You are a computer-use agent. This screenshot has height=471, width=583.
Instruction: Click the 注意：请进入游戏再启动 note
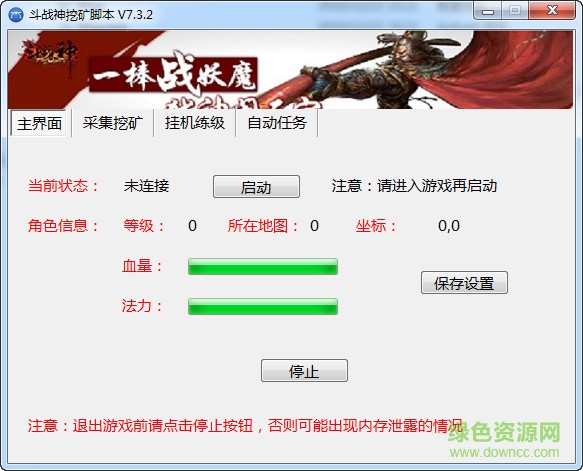click(414, 186)
